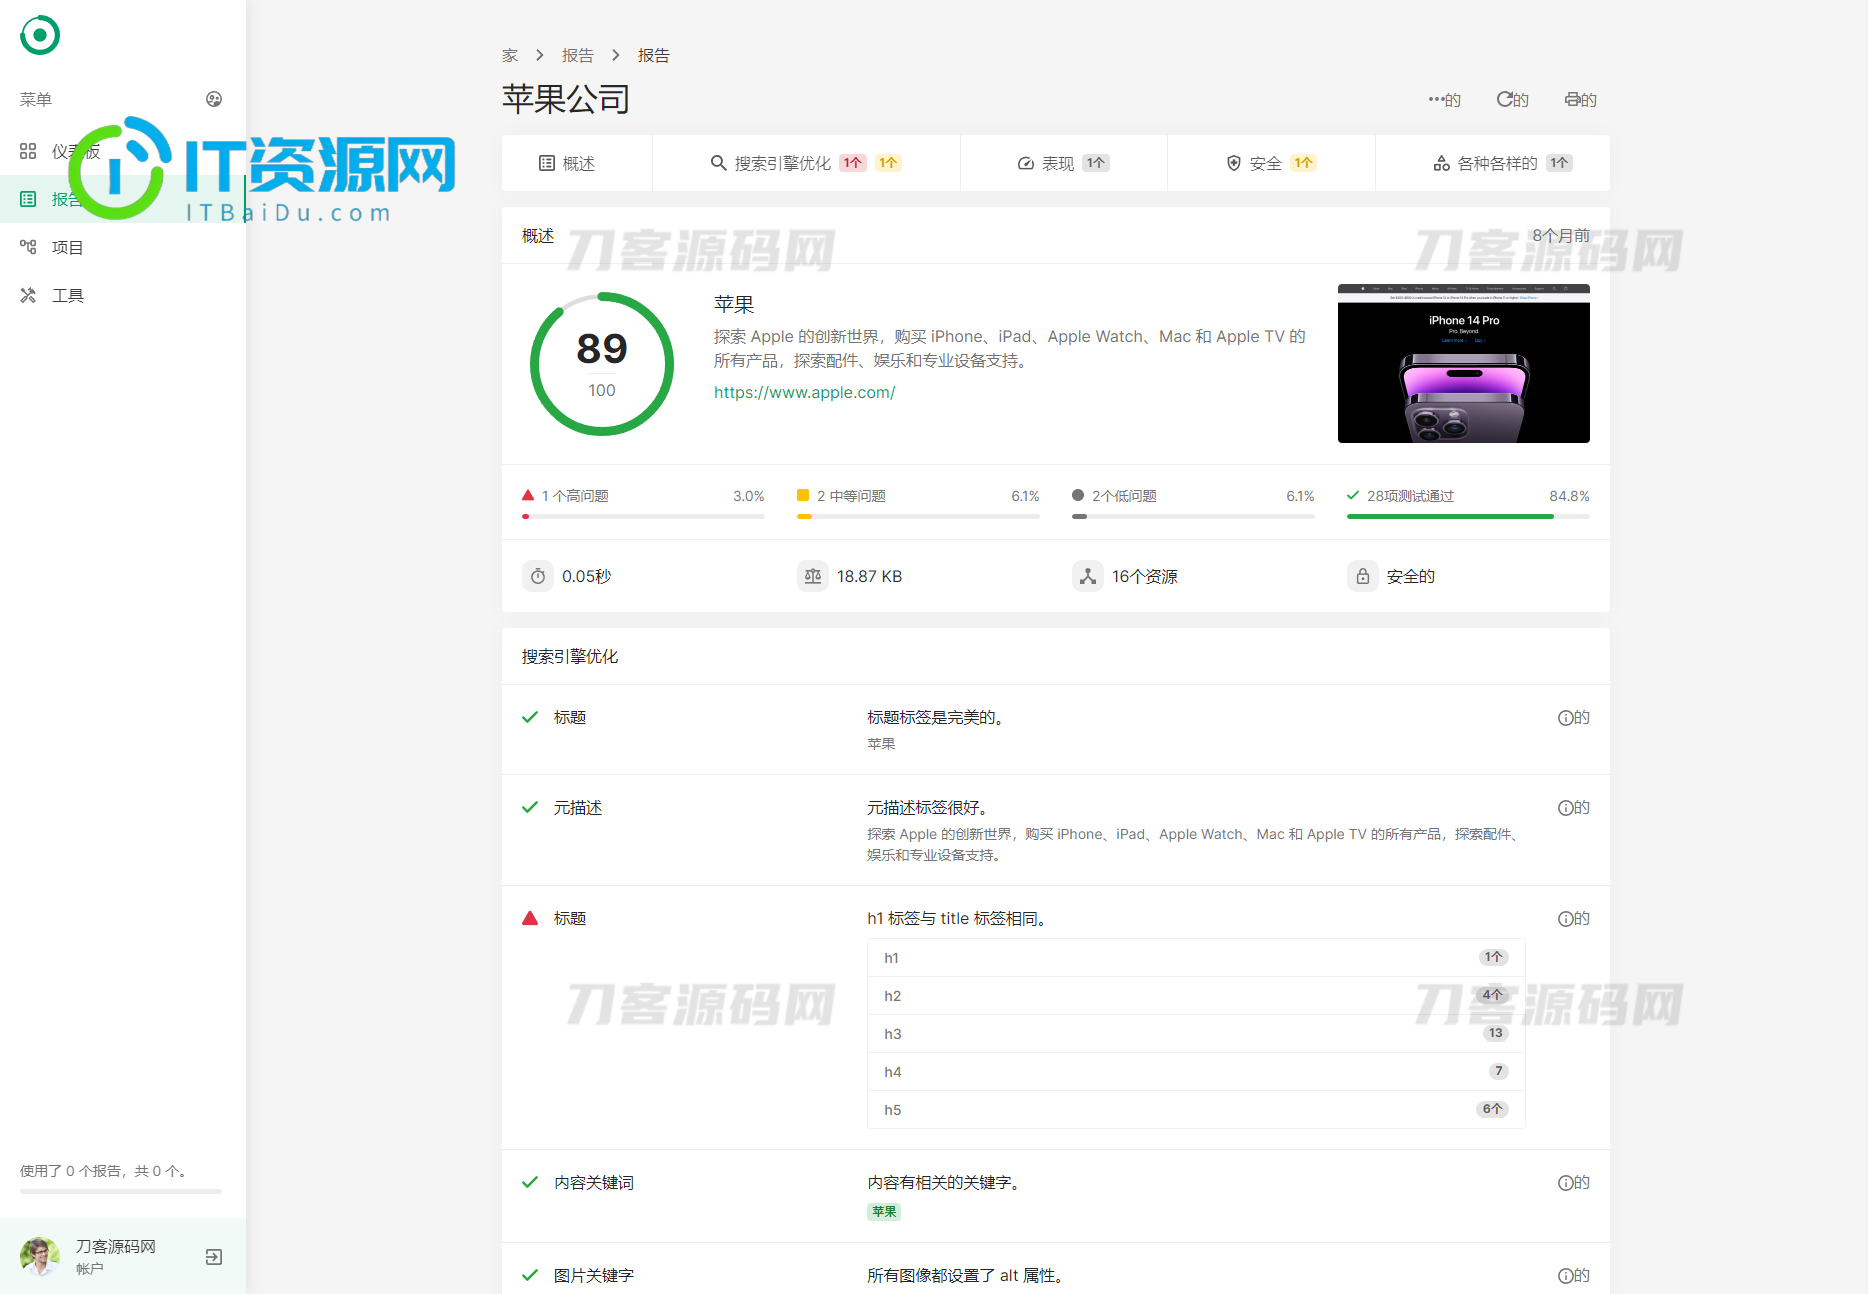This screenshot has height=1294, width=1868.
Task: Click the 89 score circle gauge
Action: (x=602, y=364)
